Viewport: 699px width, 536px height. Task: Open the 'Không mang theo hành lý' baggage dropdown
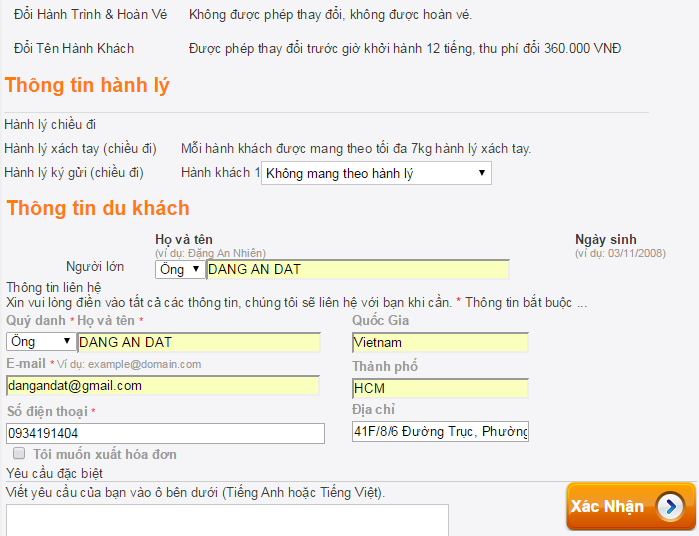point(376,174)
